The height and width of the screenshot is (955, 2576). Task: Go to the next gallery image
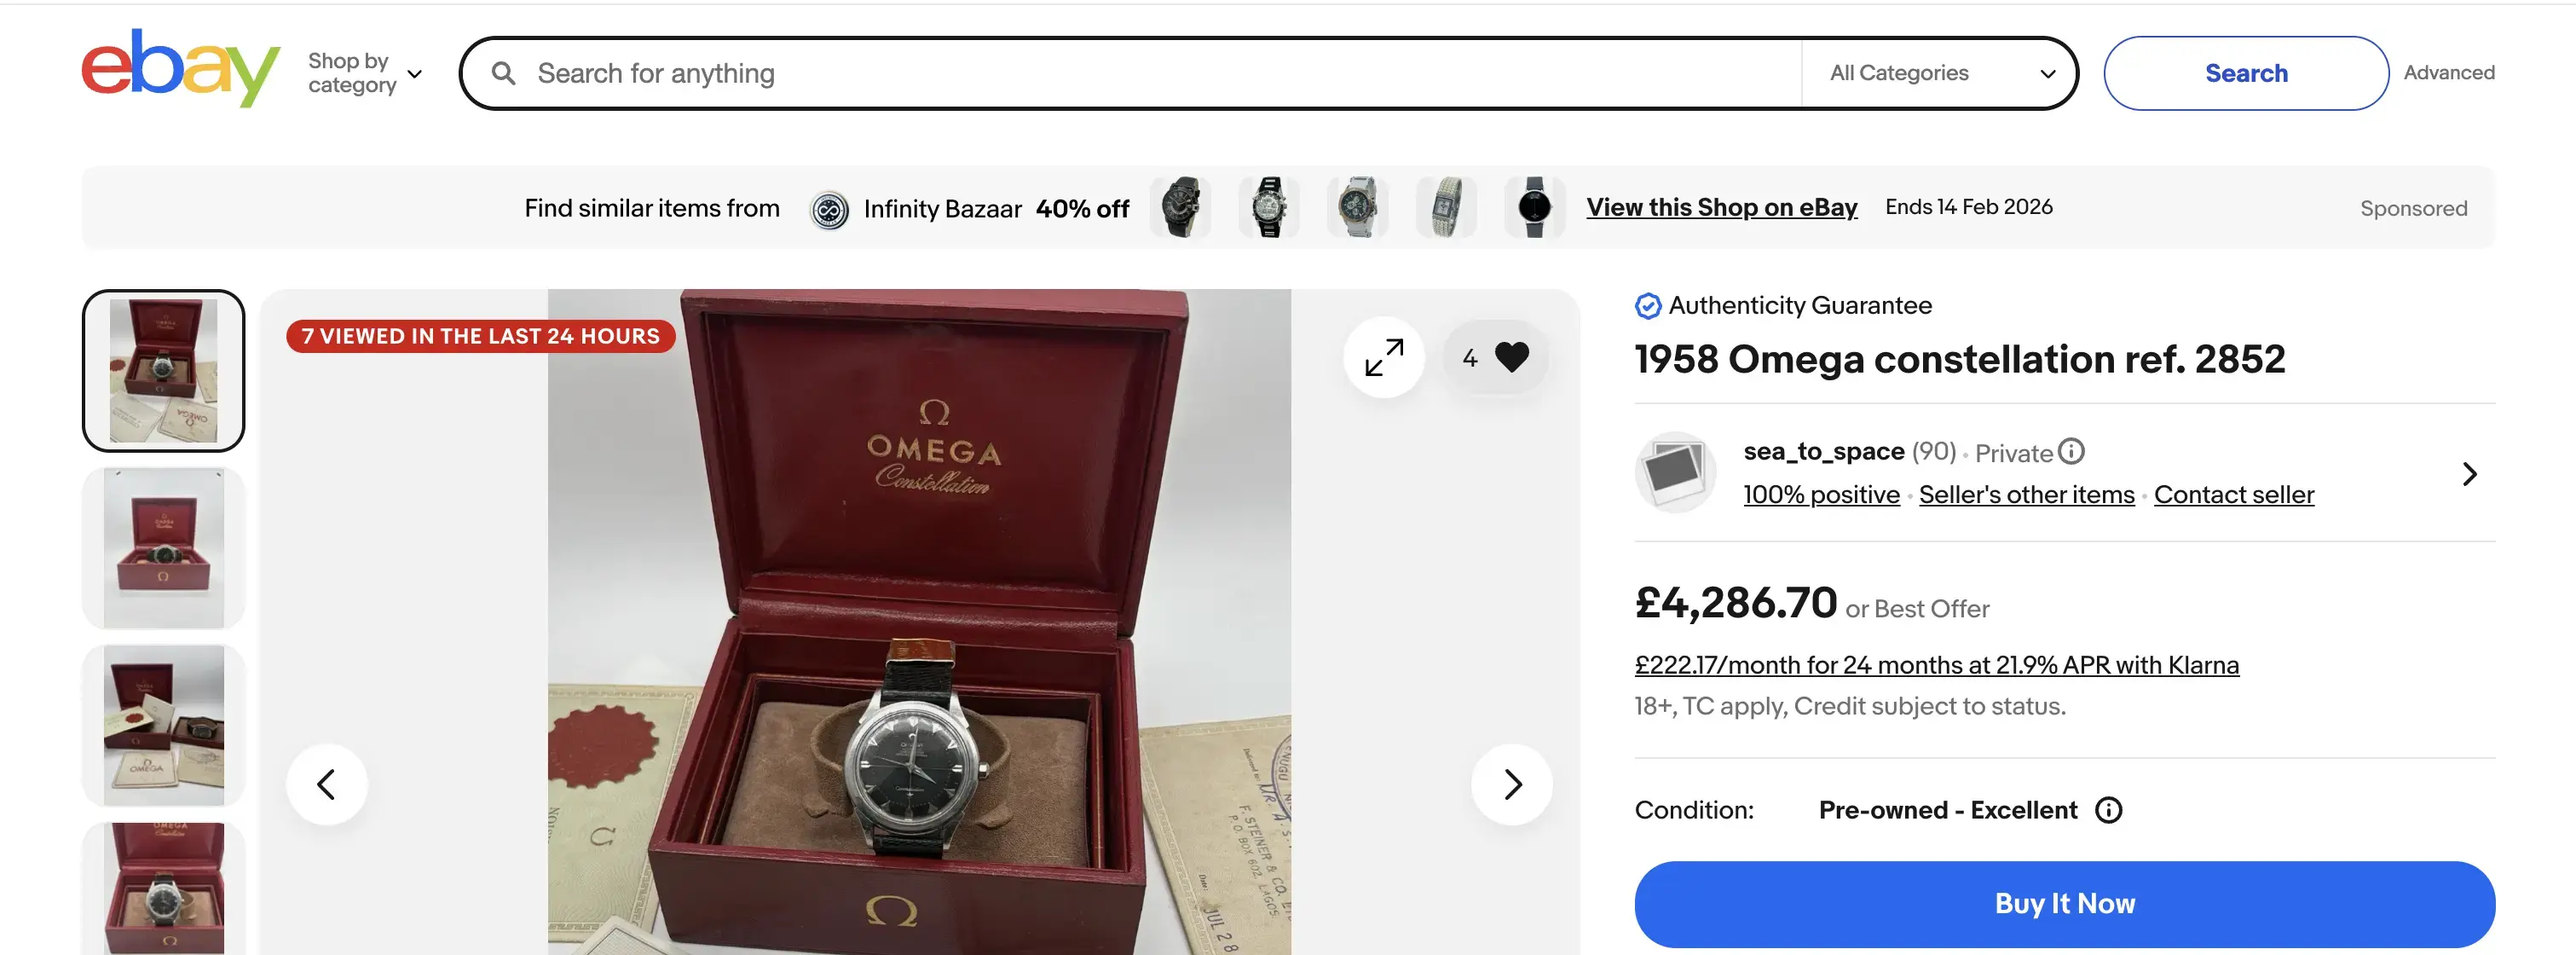tap(1512, 784)
